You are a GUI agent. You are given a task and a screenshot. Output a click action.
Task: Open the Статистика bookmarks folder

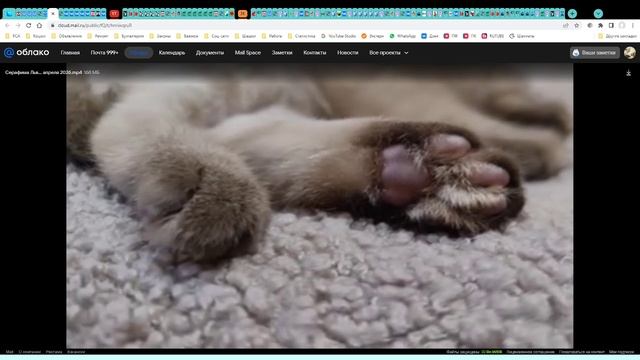pos(302,36)
